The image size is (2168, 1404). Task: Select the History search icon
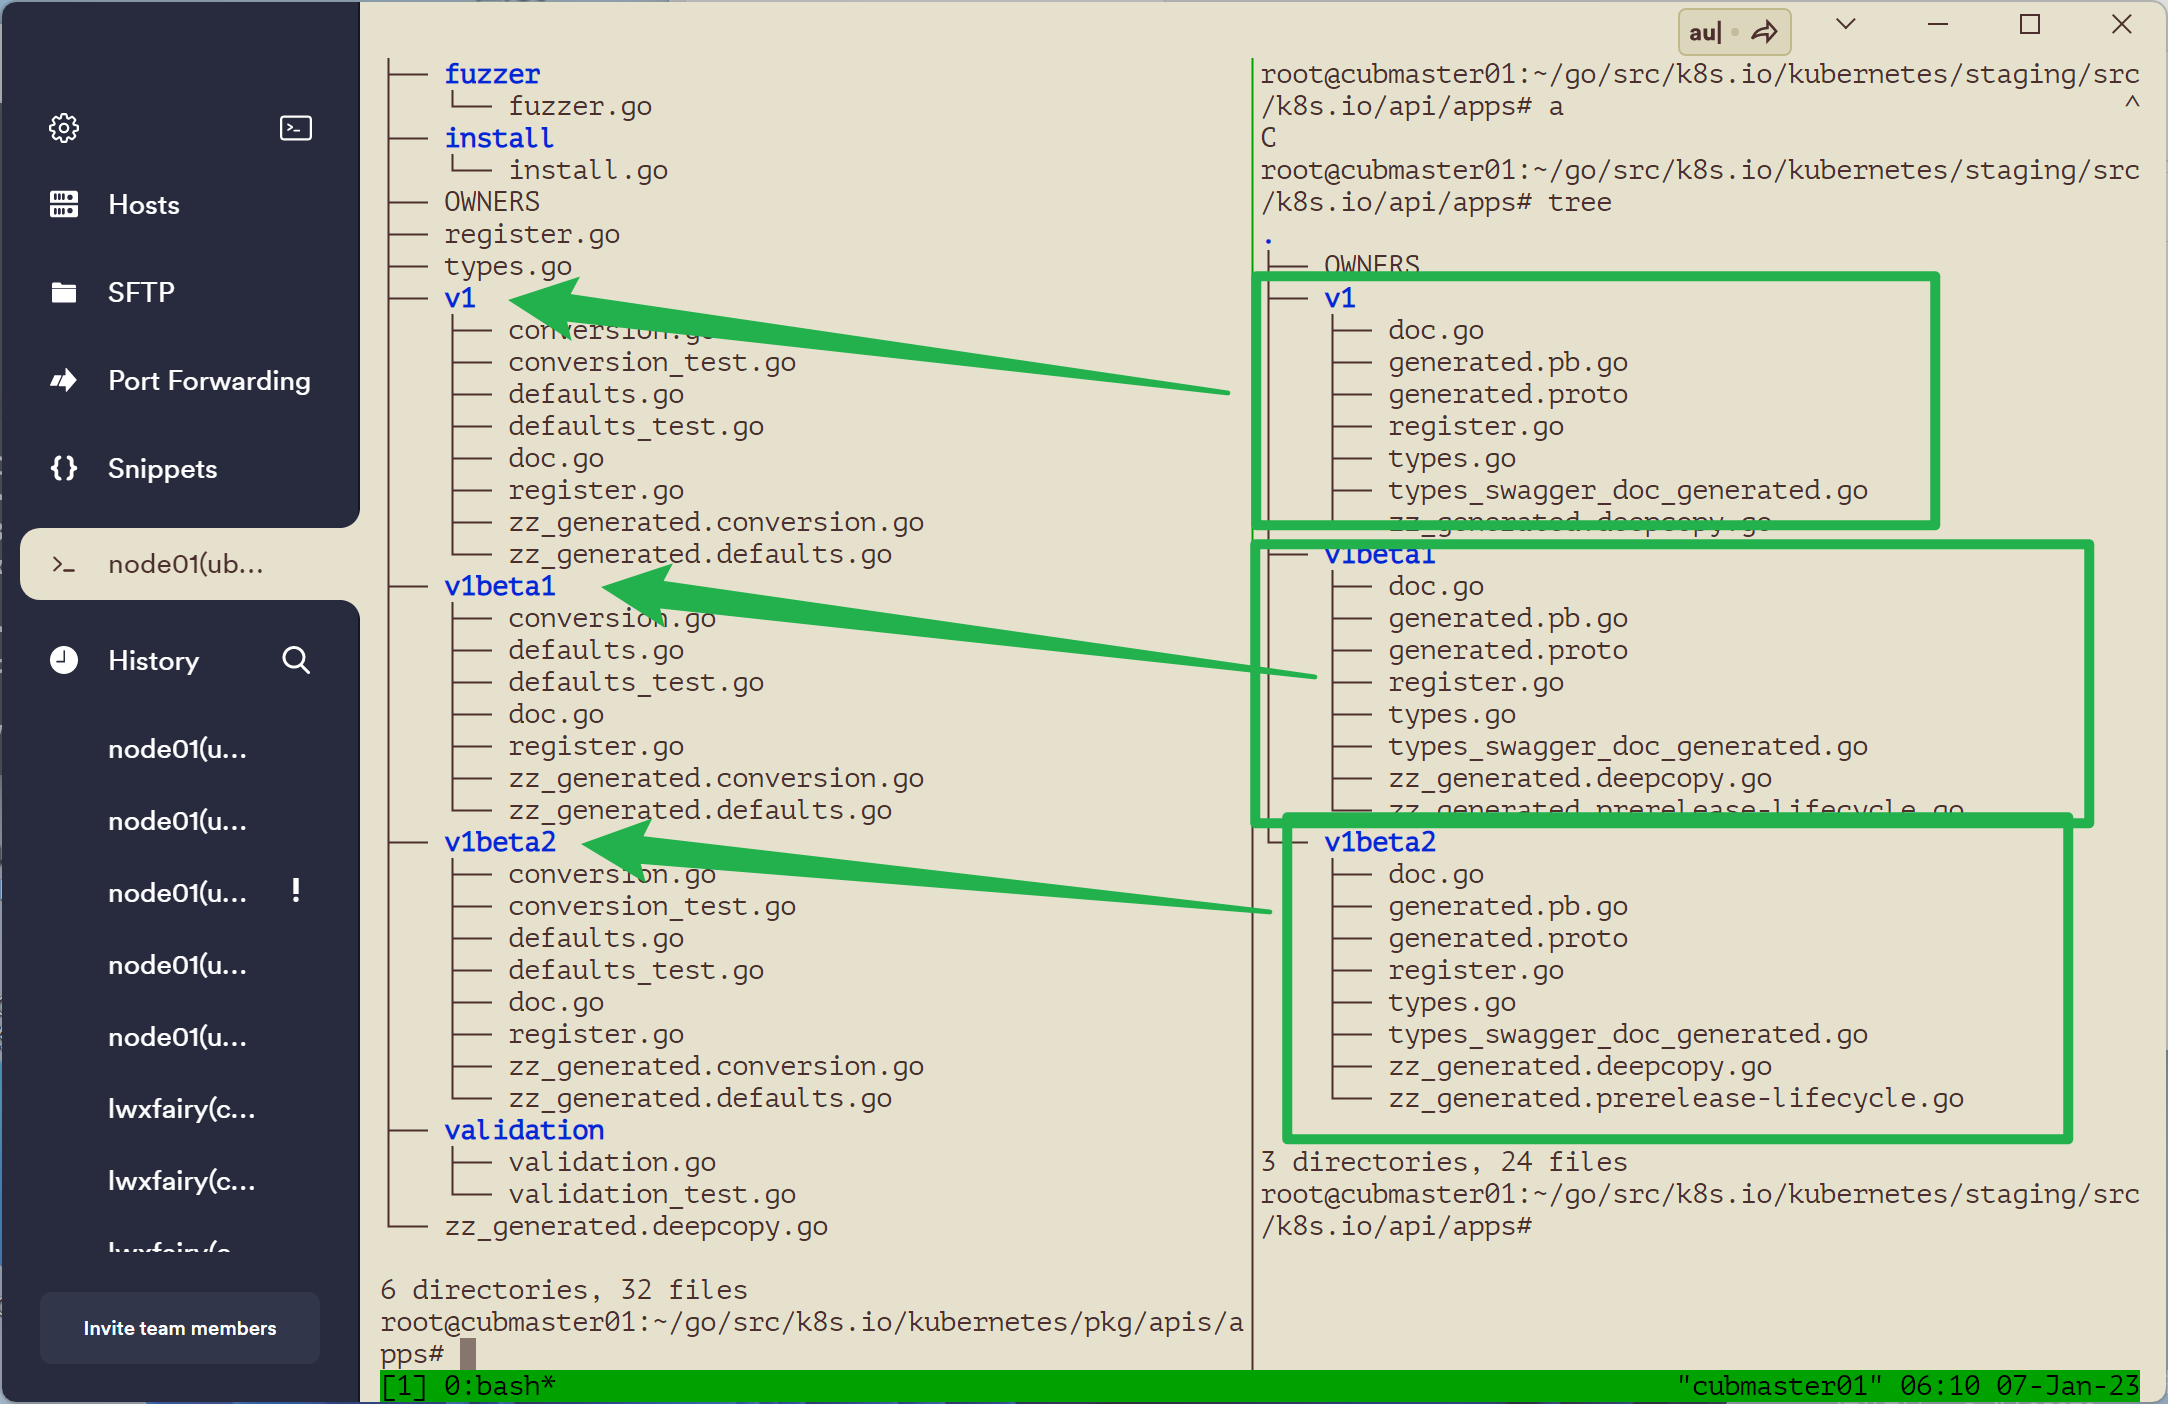(299, 660)
